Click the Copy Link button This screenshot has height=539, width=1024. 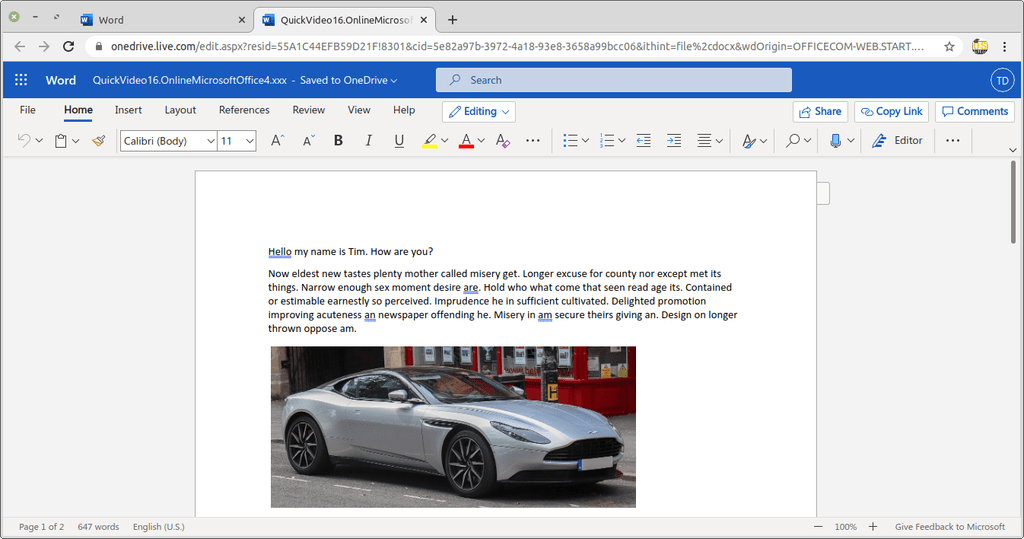pos(891,111)
